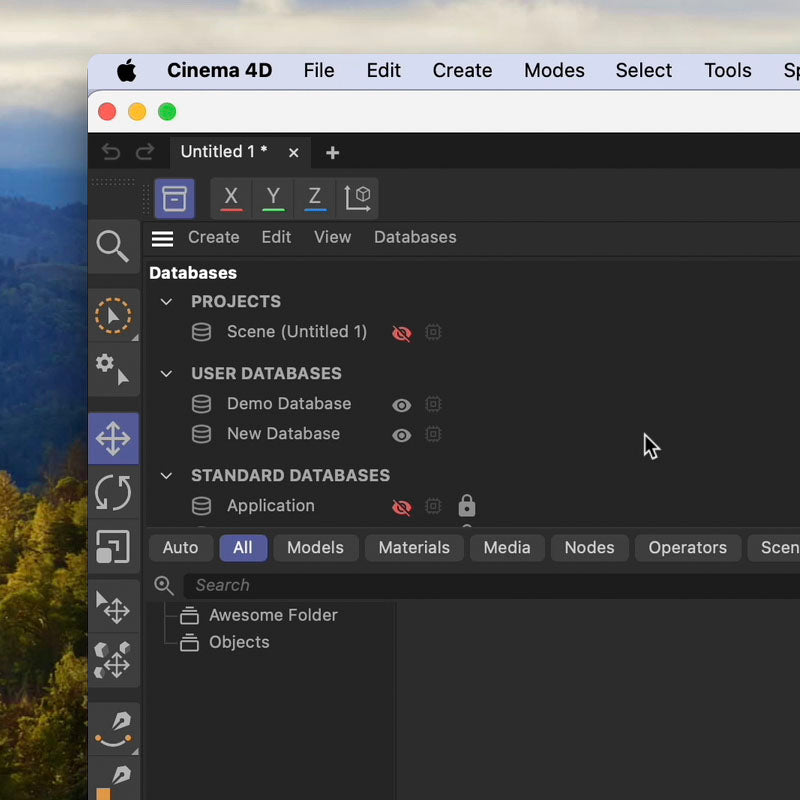Click the database icon beside Demo Database
This screenshot has width=800, height=800.
coord(201,404)
